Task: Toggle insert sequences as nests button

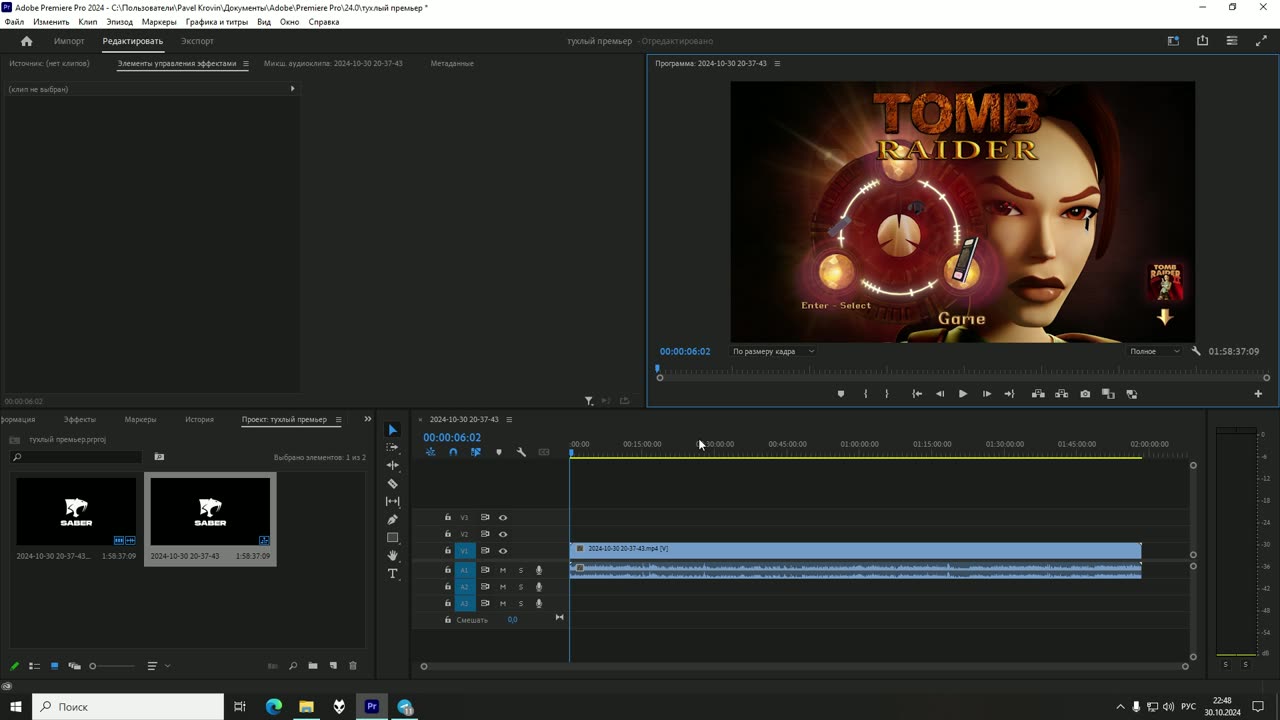Action: point(430,452)
